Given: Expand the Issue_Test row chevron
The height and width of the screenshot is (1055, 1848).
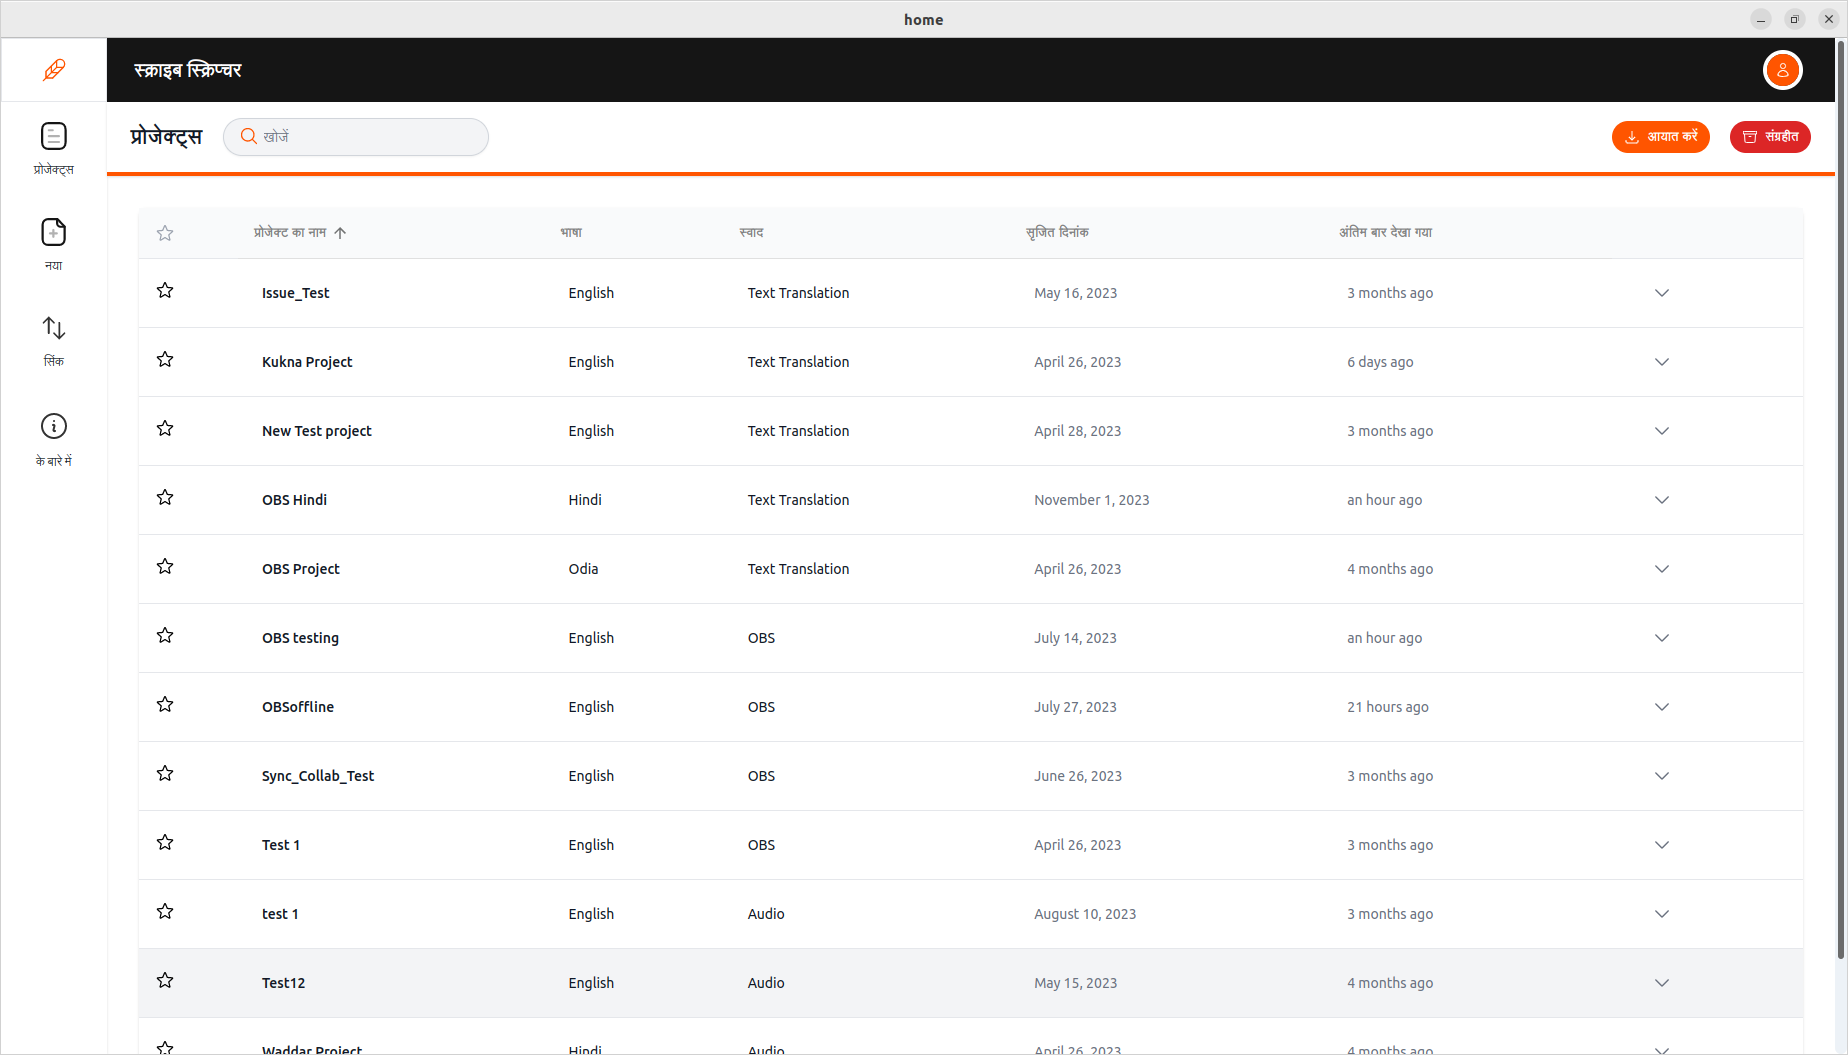Looking at the screenshot, I should click(1662, 293).
